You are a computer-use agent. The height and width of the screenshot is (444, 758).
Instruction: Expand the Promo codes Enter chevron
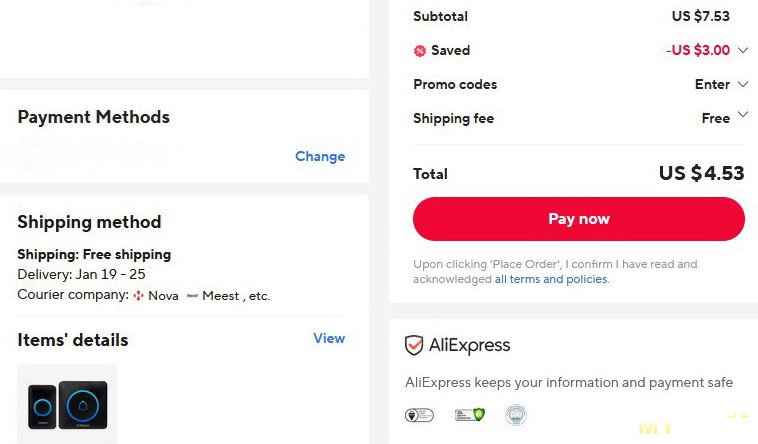(x=742, y=84)
